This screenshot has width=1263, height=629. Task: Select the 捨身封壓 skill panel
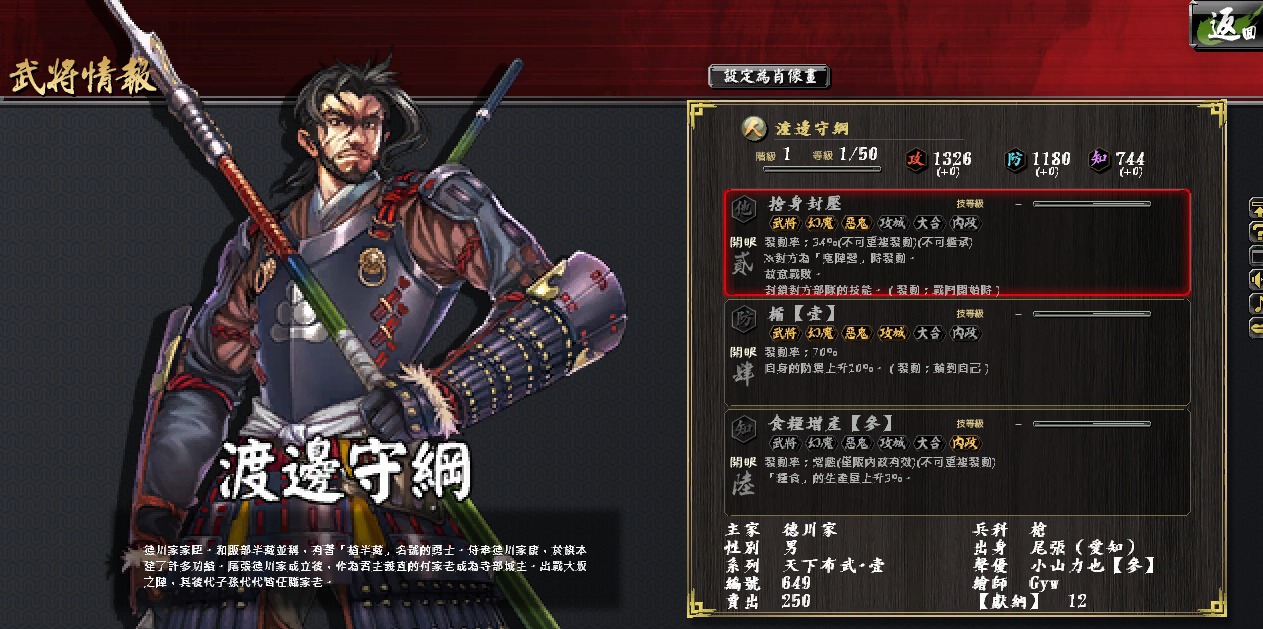coord(957,243)
